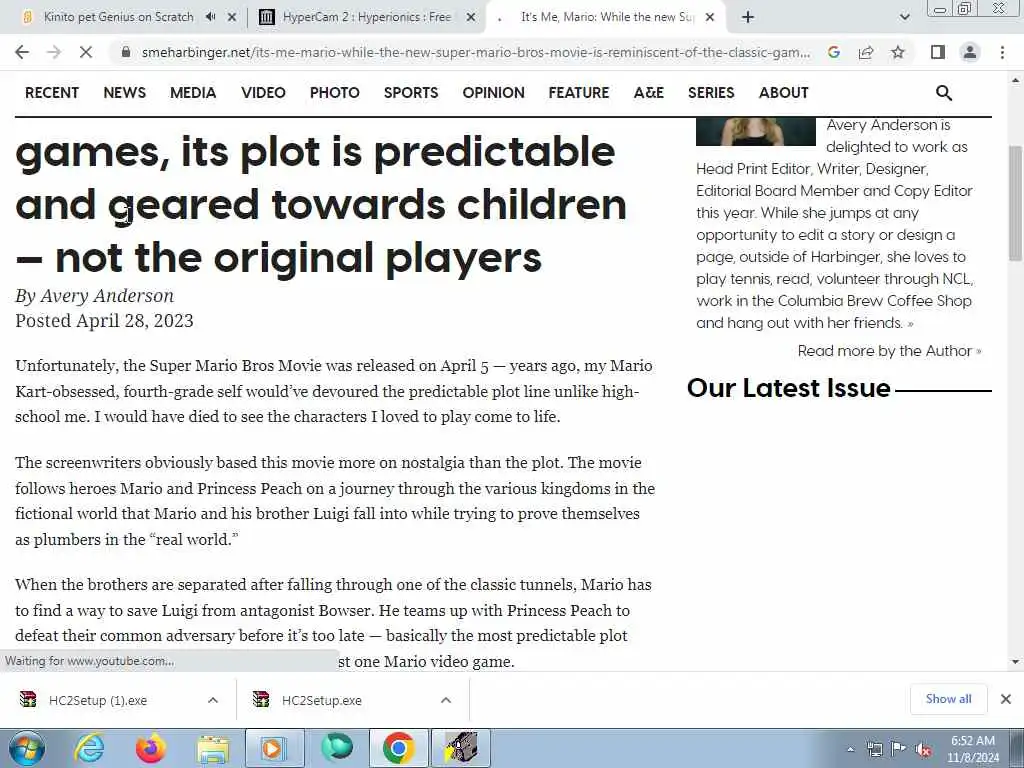Viewport: 1024px width, 768px height.
Task: Open Google search side icon in address bar
Action: pyautogui.click(x=833, y=52)
